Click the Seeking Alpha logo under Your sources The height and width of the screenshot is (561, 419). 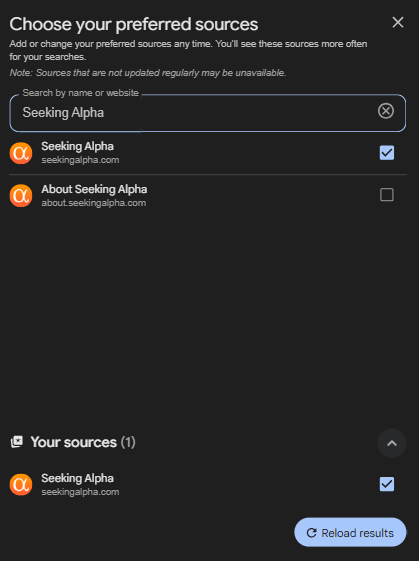coord(21,484)
